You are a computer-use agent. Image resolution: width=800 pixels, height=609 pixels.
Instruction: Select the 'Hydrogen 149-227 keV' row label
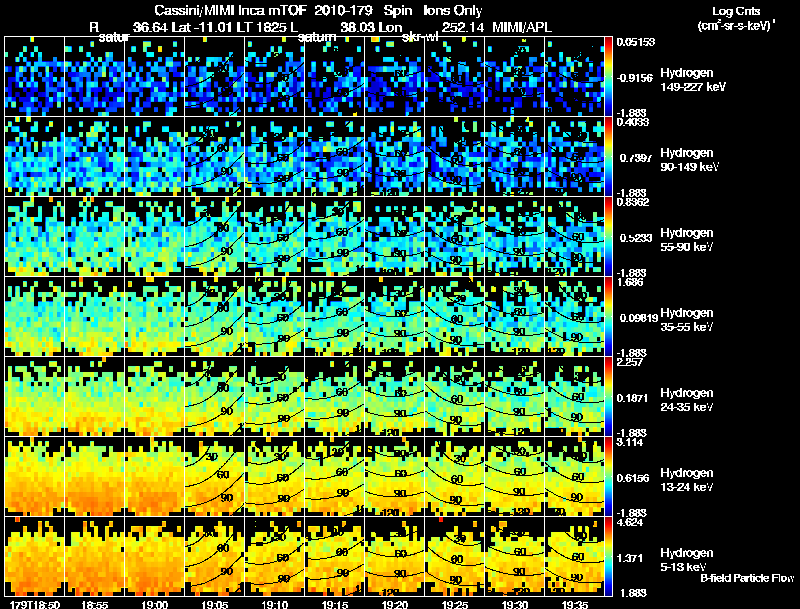(x=693, y=80)
